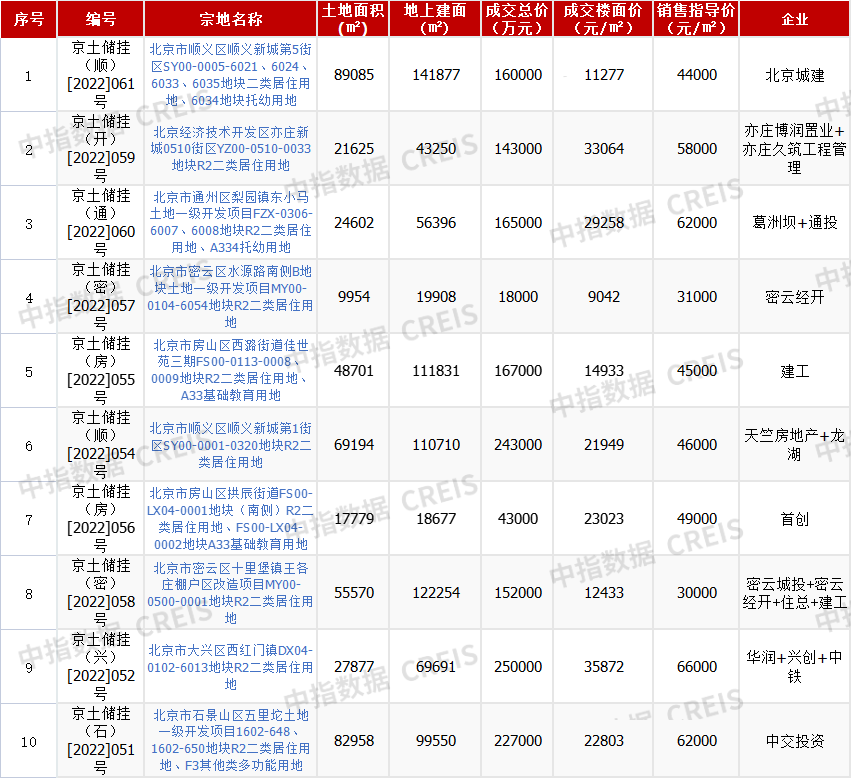Select the 葛洲坝+通投 company cell

point(795,223)
